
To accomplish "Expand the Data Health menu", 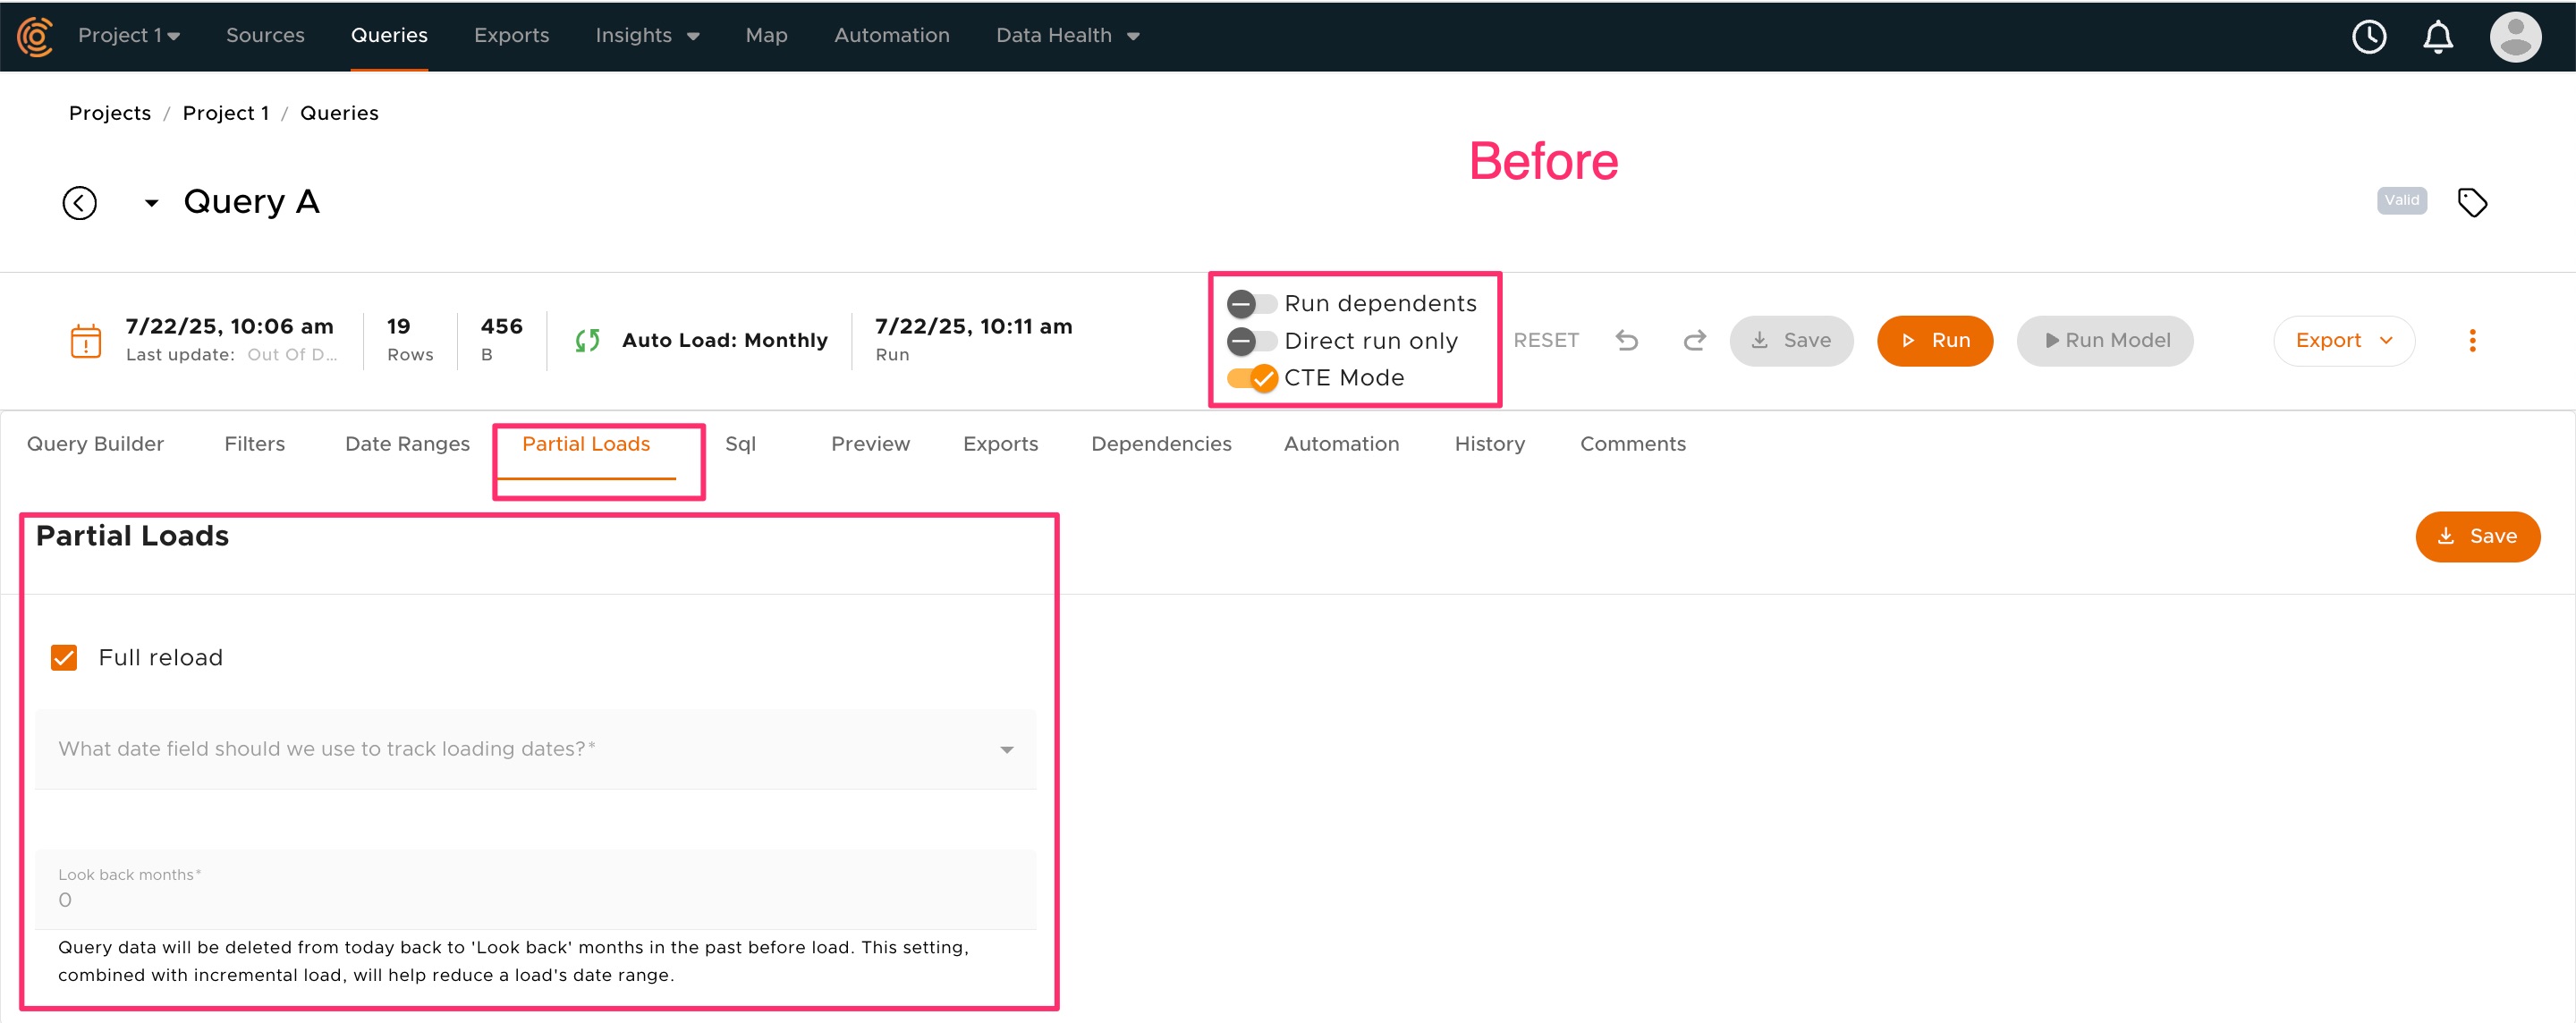I will click(1067, 36).
